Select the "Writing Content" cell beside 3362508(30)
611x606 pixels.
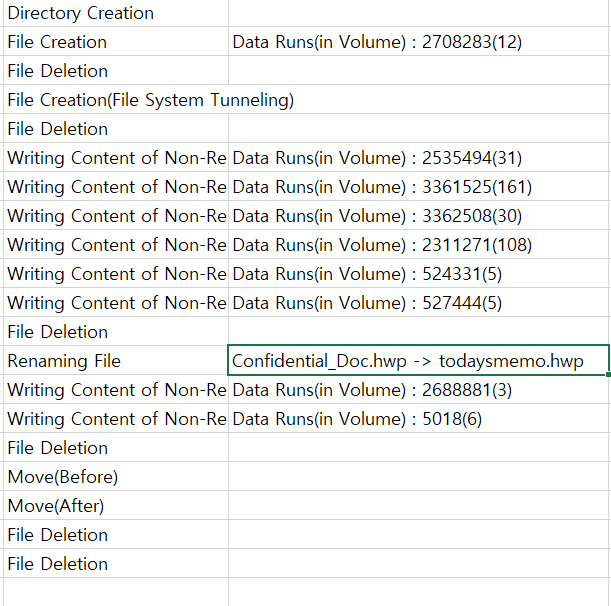116,216
